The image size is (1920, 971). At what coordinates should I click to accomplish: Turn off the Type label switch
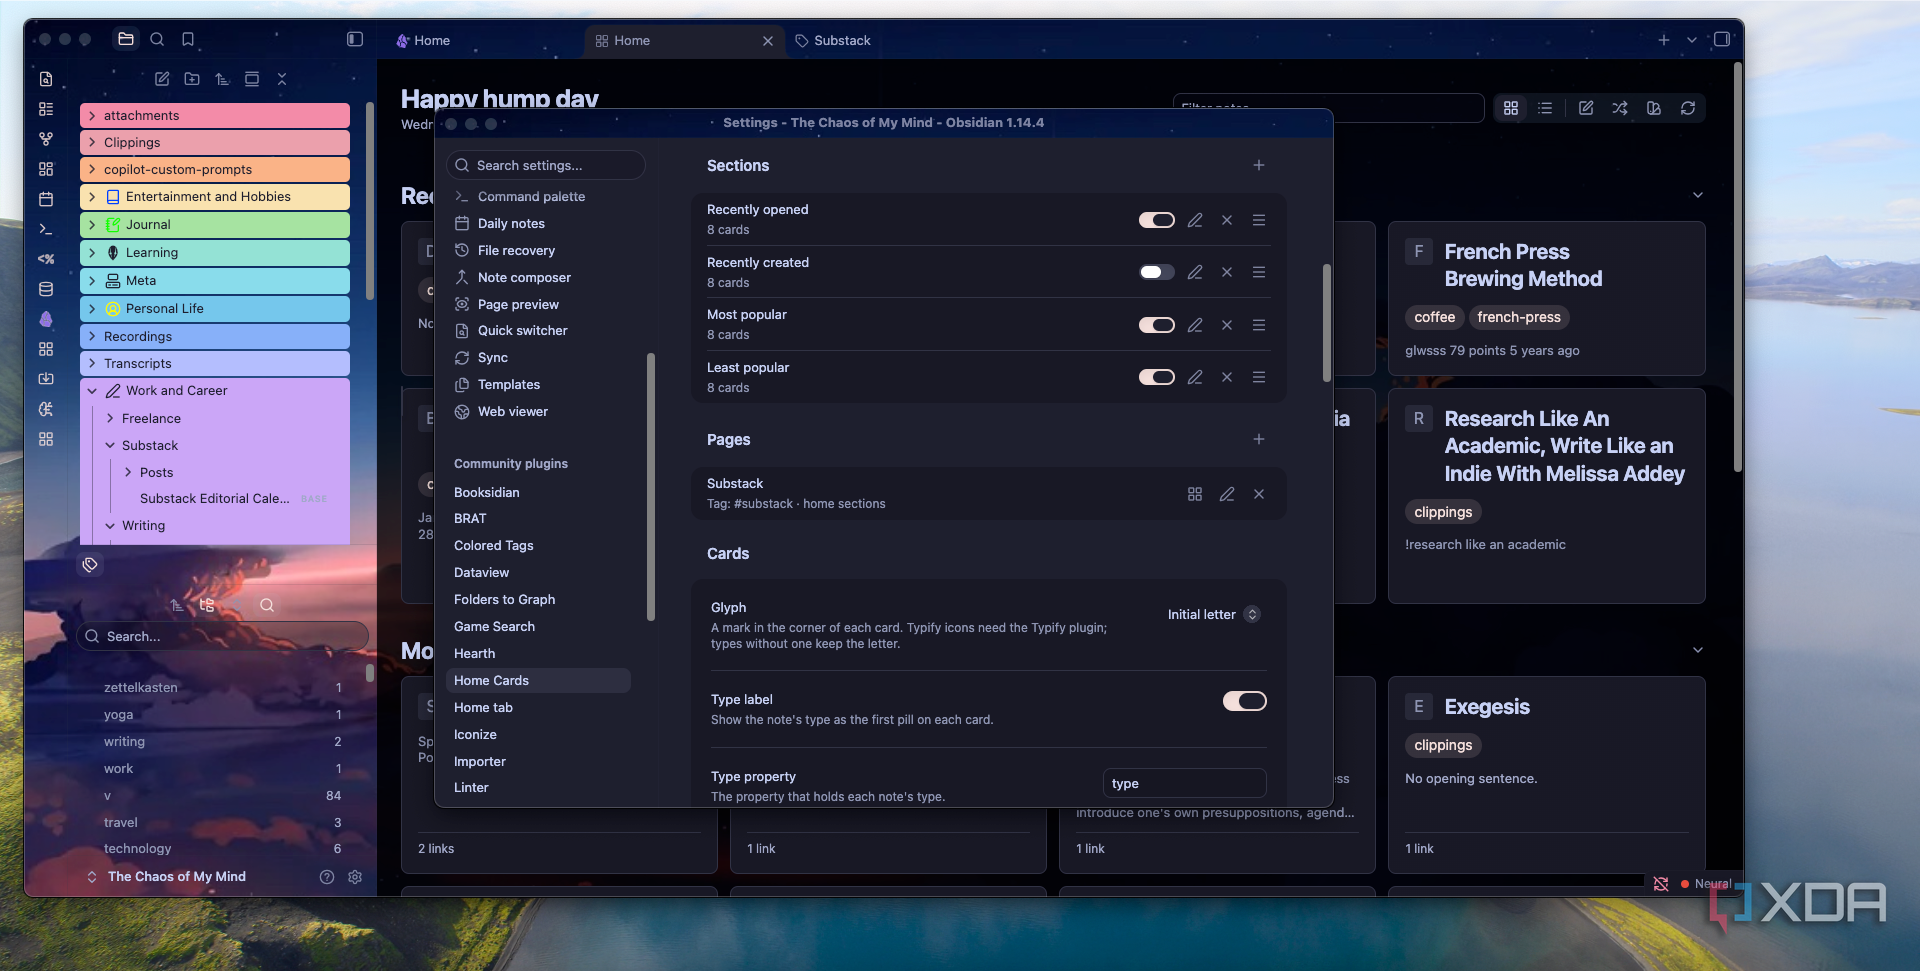[x=1245, y=701]
